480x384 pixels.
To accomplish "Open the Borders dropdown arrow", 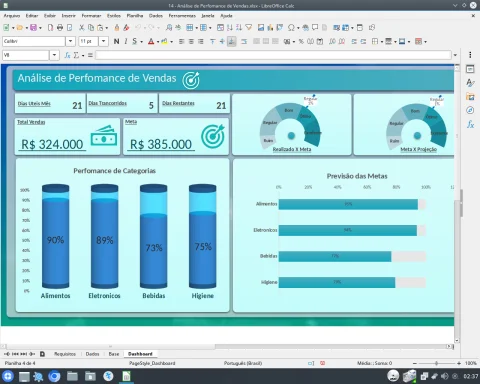I will (382, 42).
